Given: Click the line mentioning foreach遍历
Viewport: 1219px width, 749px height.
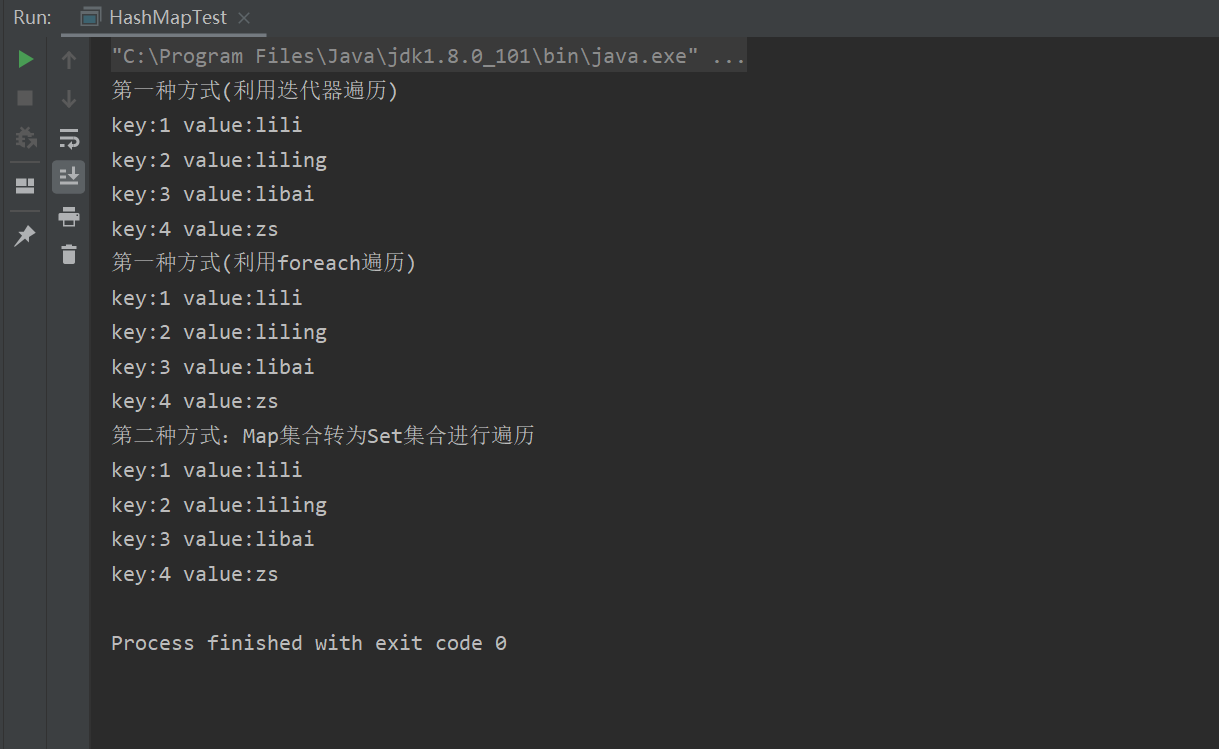Looking at the screenshot, I should [x=264, y=263].
